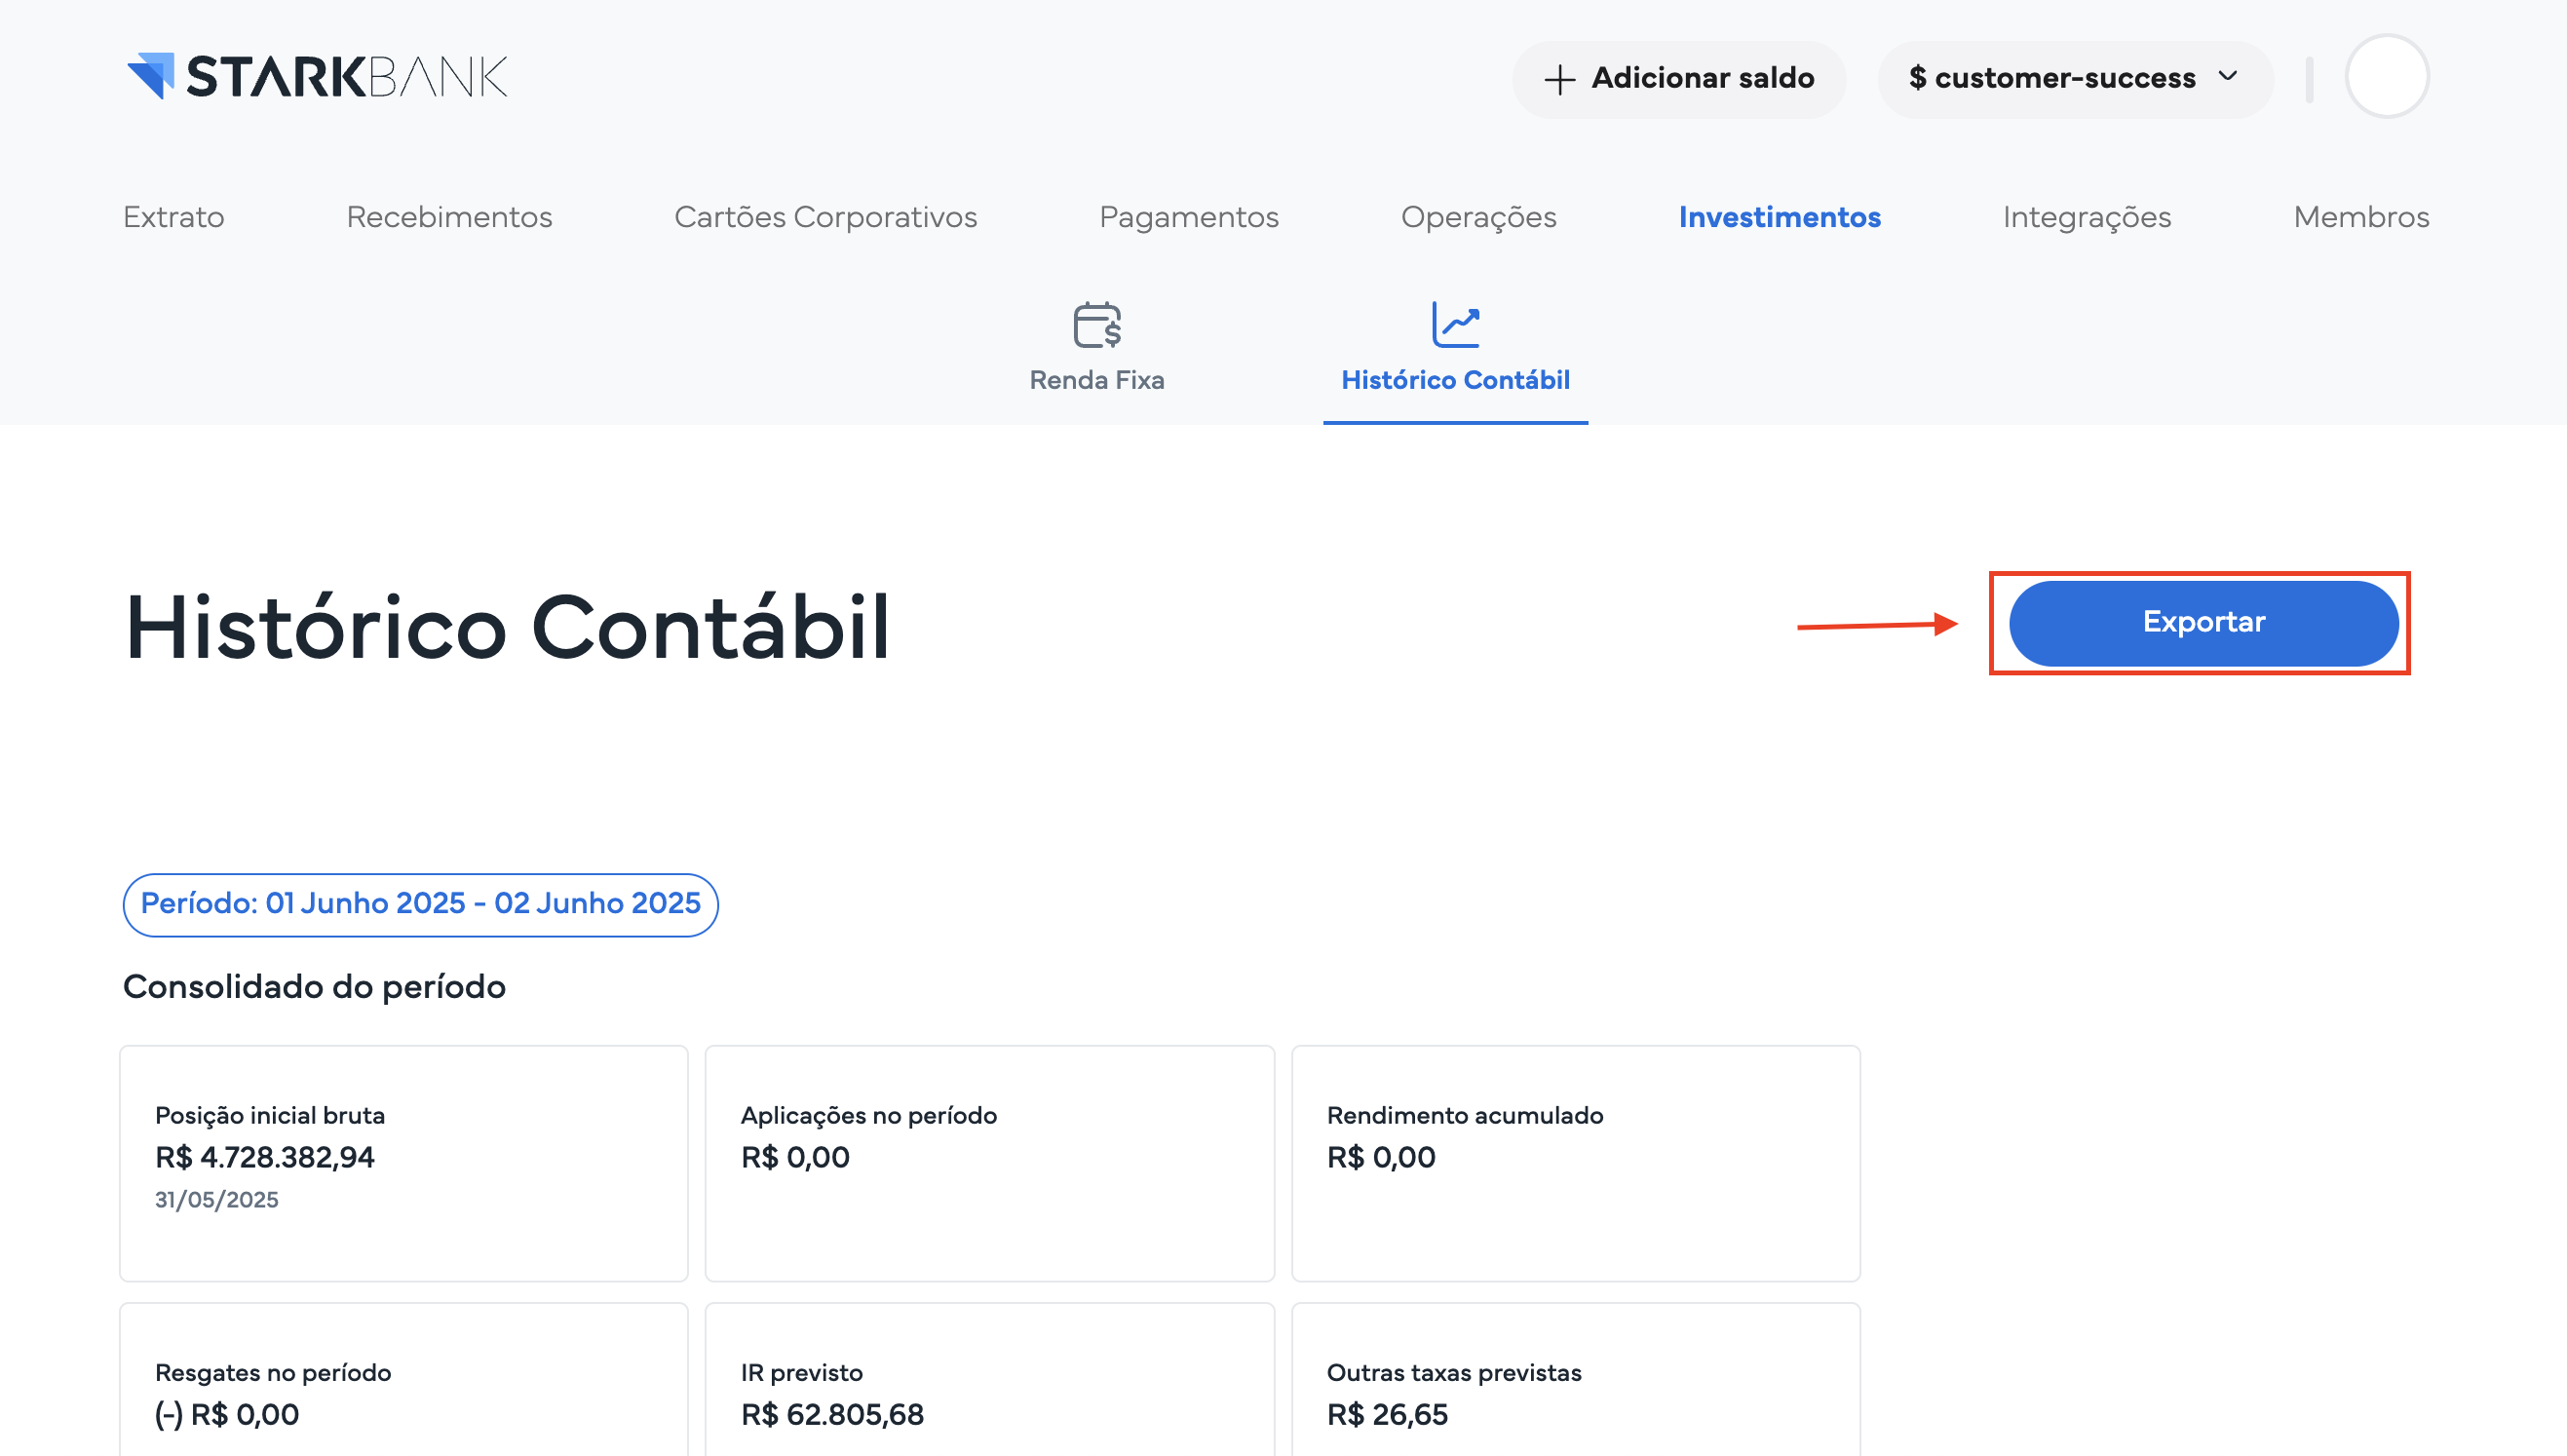The height and width of the screenshot is (1456, 2567).
Task: Click the Aplicações no período card
Action: 989,1163
